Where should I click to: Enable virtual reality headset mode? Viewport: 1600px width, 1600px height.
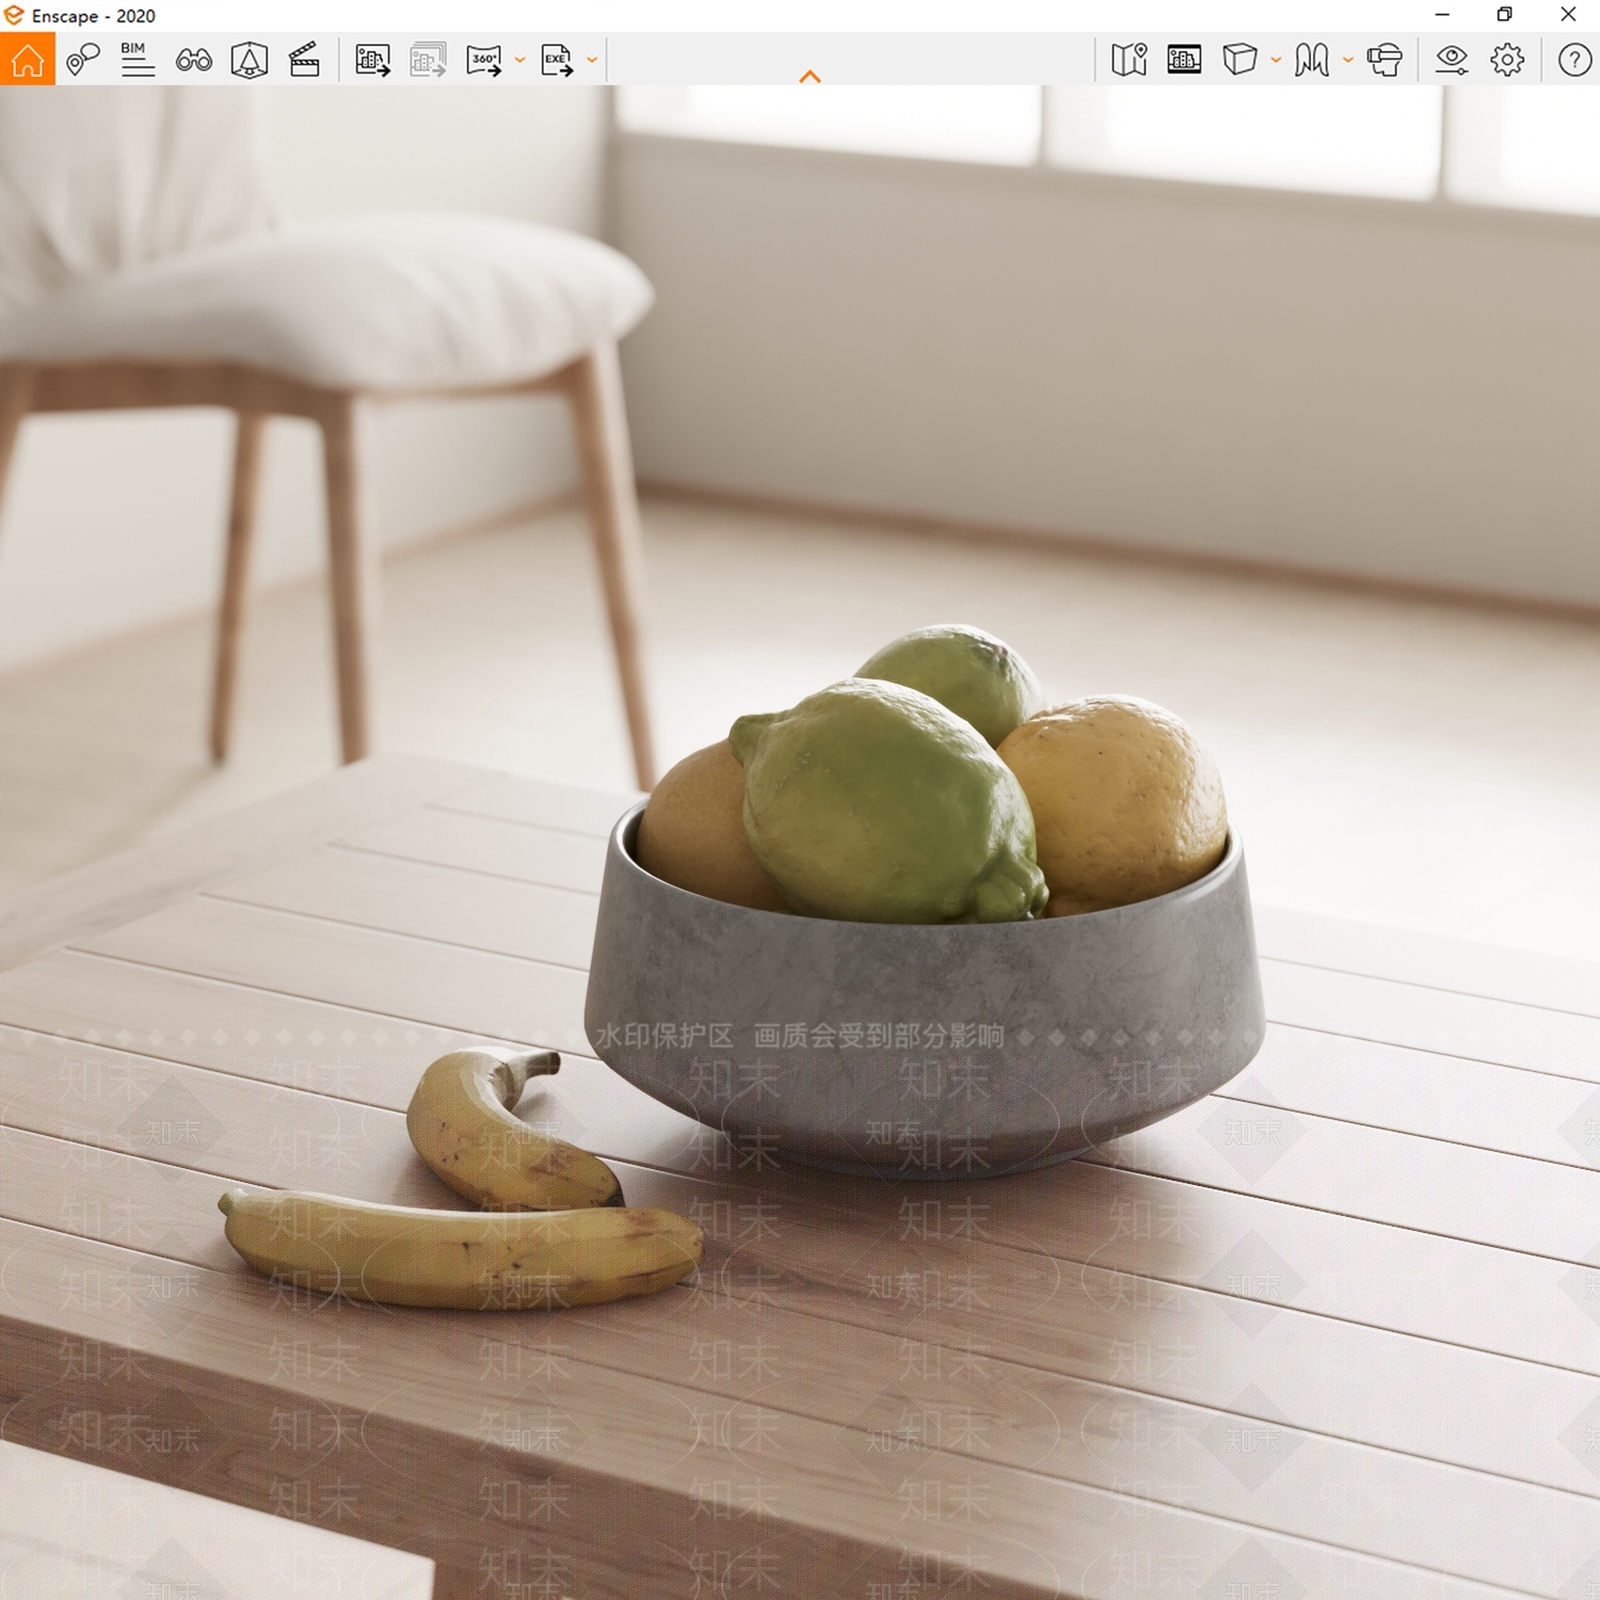point(1385,60)
